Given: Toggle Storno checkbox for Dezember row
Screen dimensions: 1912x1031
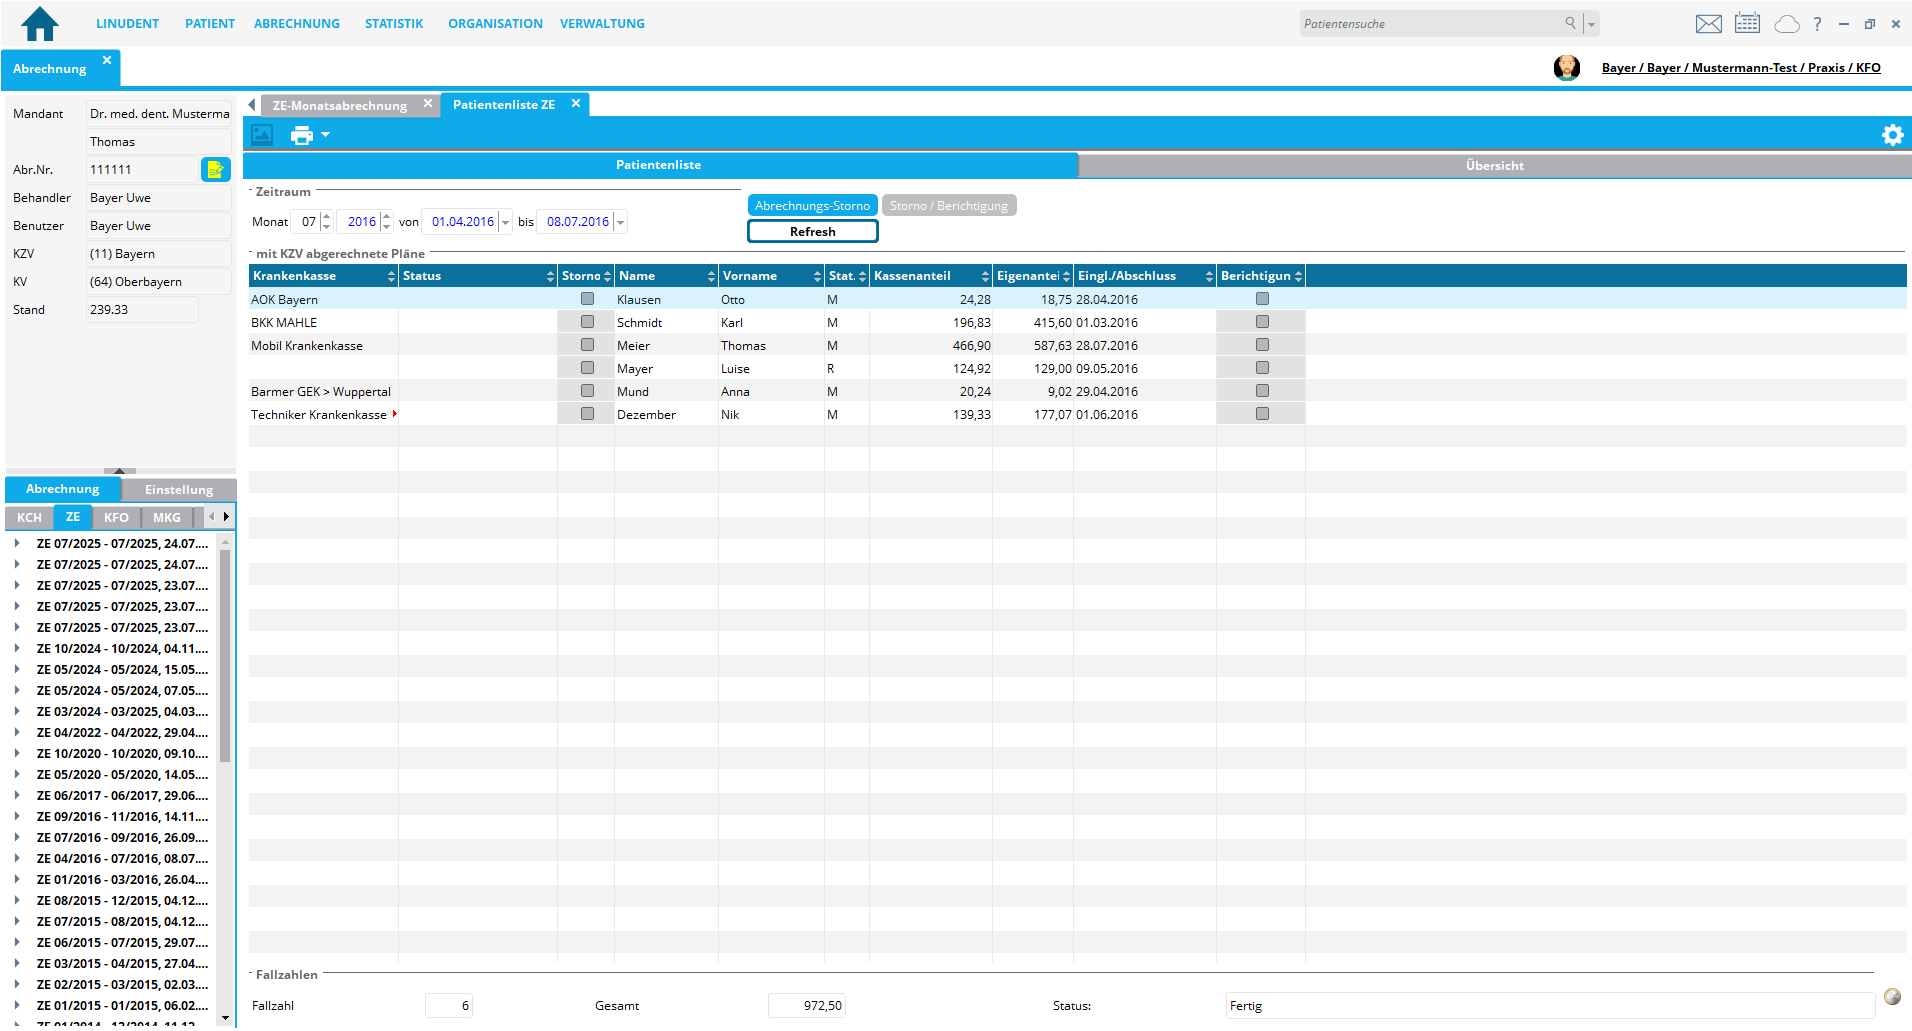Looking at the screenshot, I should pos(587,414).
